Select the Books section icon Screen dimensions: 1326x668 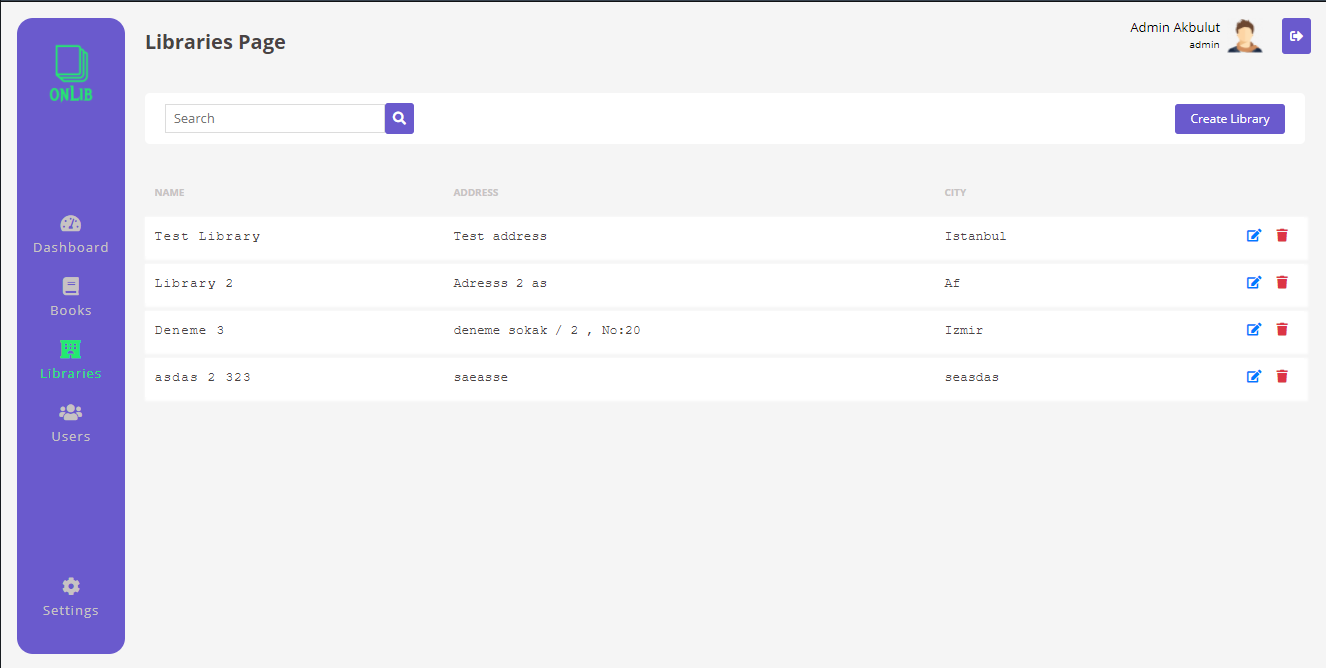[70, 285]
